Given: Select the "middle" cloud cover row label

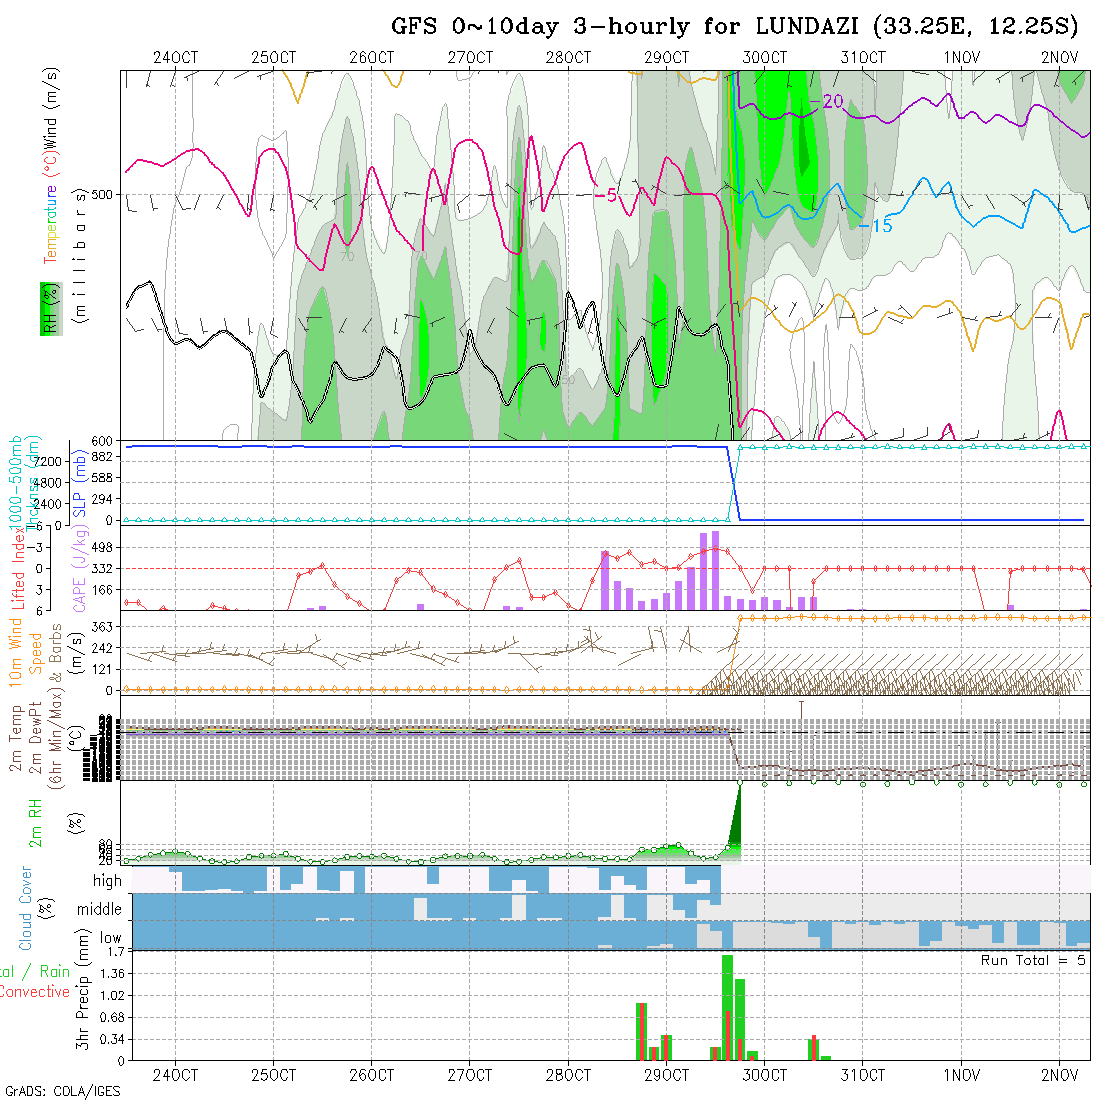Looking at the screenshot, I should click(100, 910).
